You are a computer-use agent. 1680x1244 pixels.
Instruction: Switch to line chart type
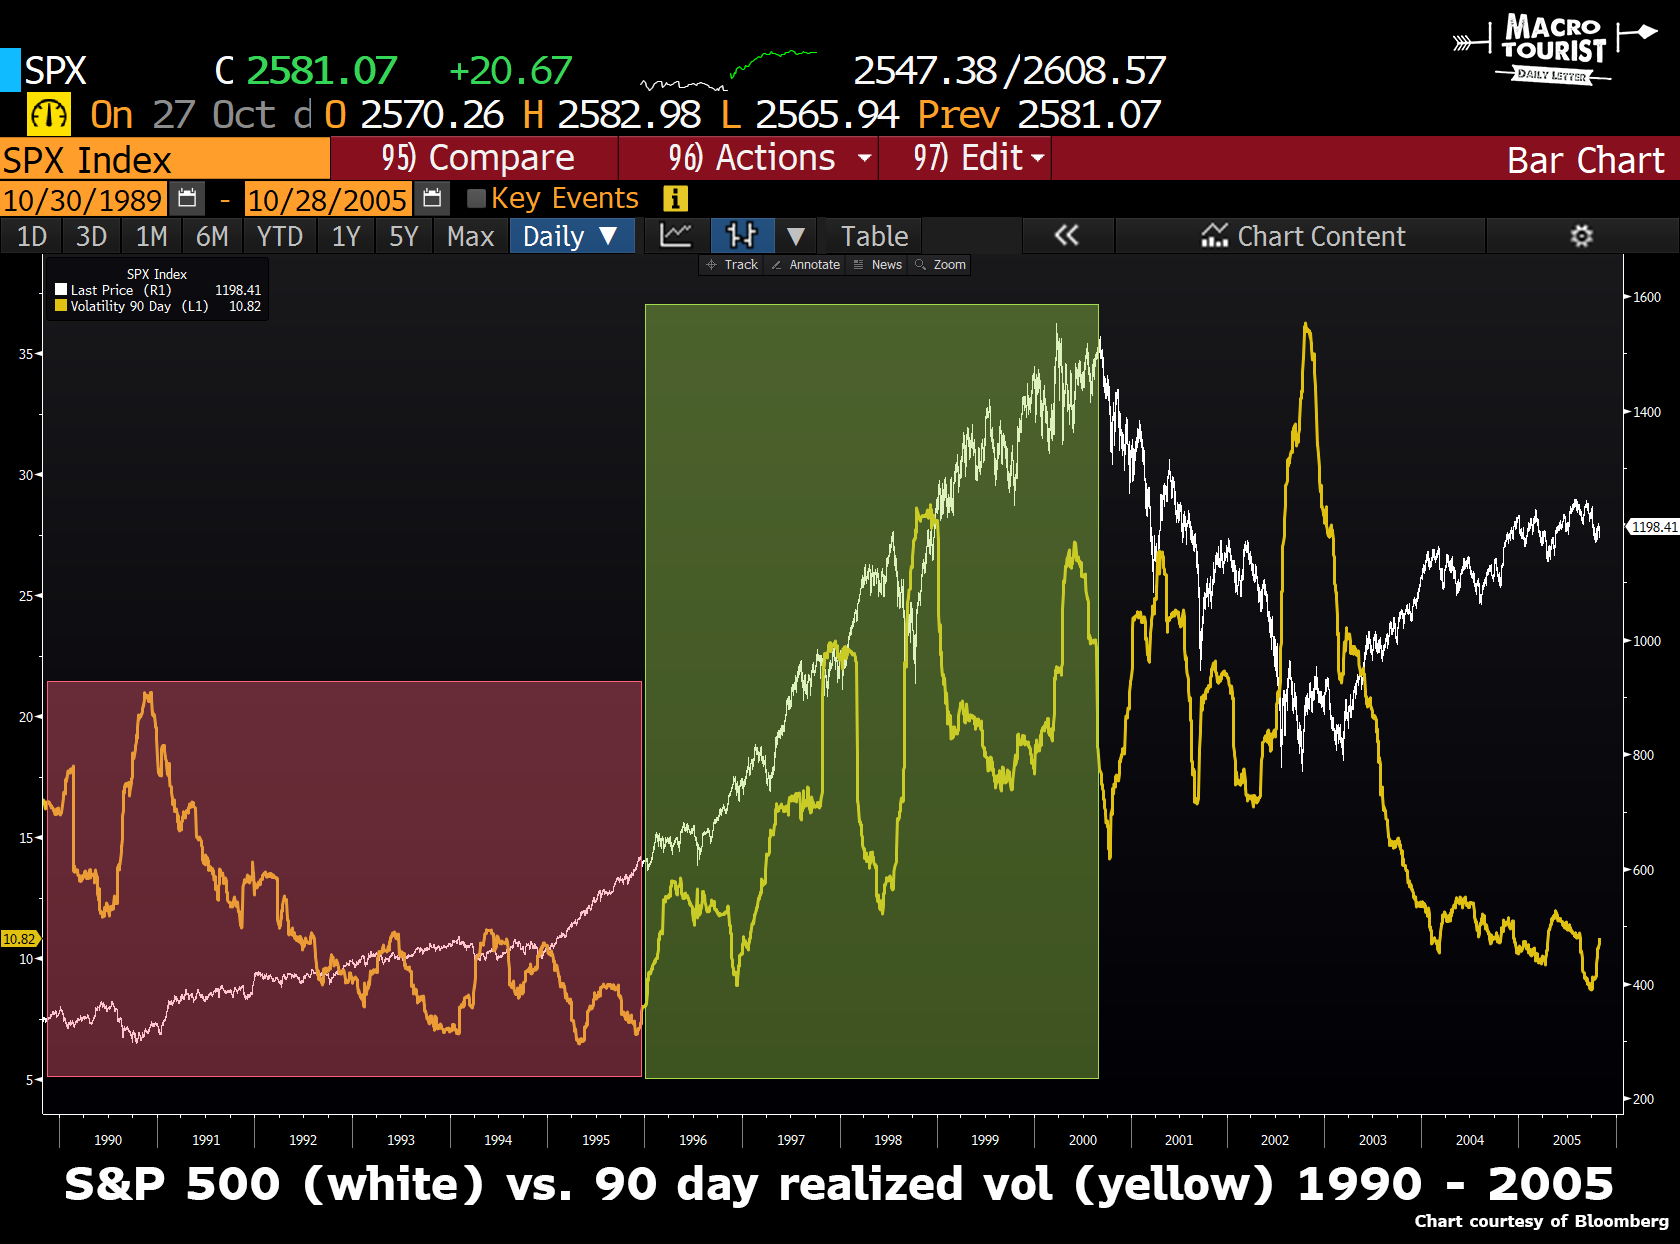(676, 236)
